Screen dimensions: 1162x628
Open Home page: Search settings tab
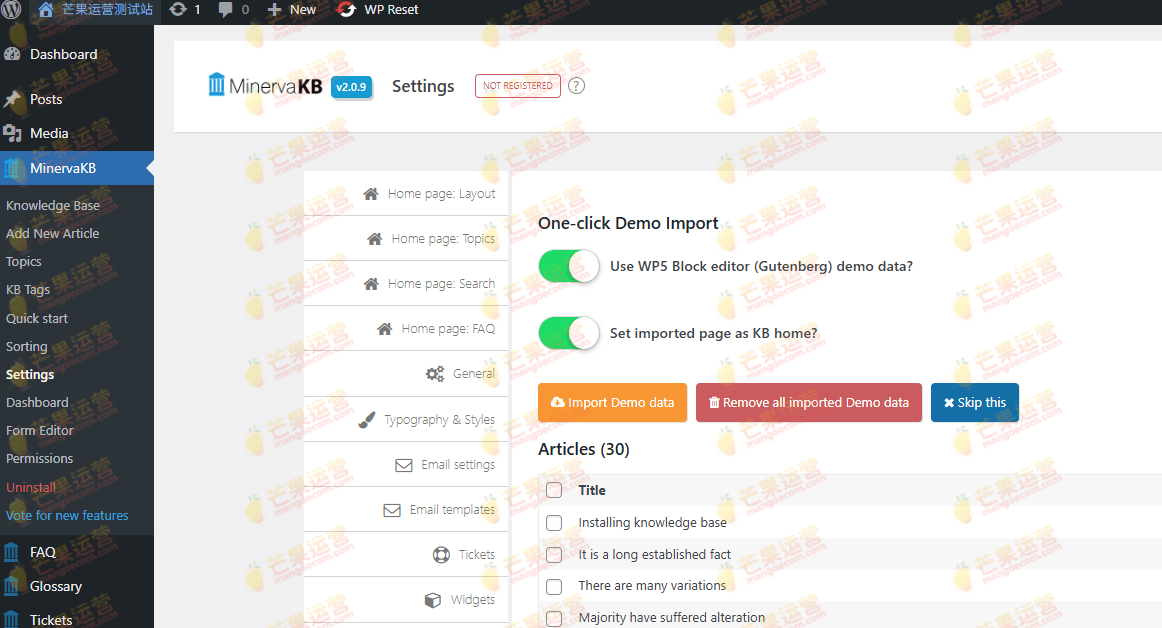click(405, 284)
